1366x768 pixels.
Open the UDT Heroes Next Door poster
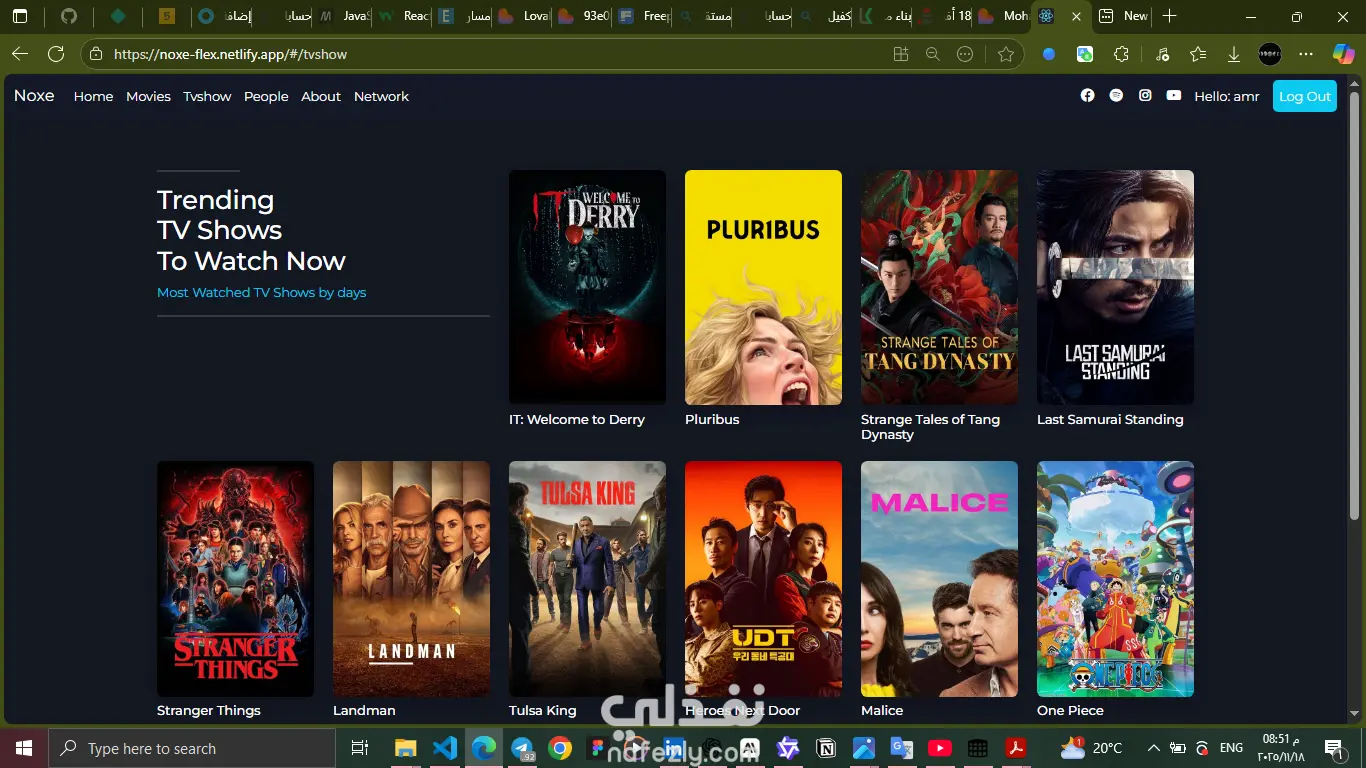tap(763, 579)
